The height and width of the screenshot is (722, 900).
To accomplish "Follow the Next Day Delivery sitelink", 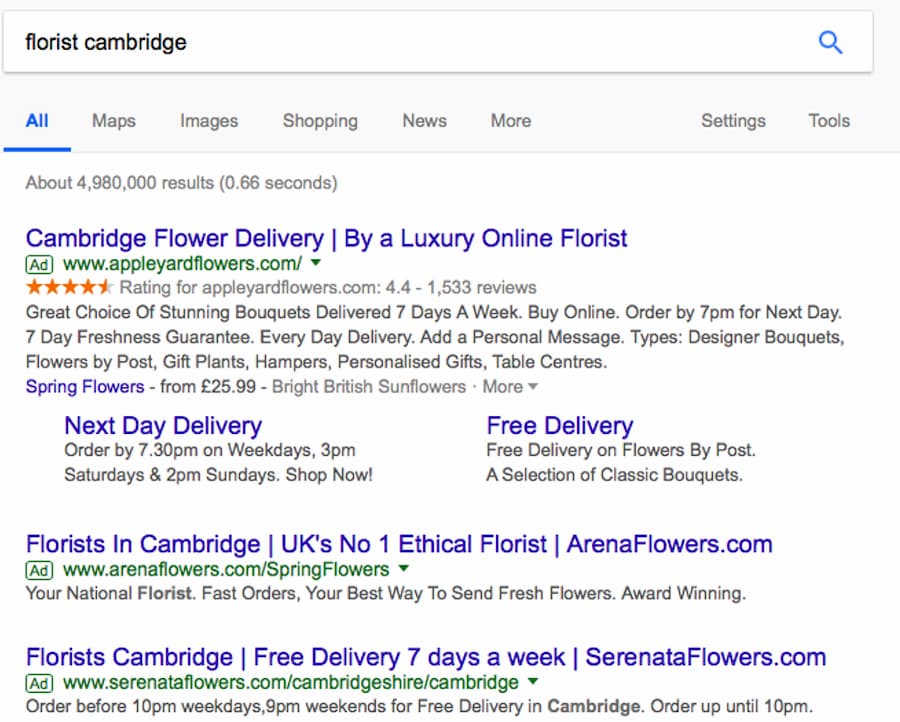I will pyautogui.click(x=163, y=425).
